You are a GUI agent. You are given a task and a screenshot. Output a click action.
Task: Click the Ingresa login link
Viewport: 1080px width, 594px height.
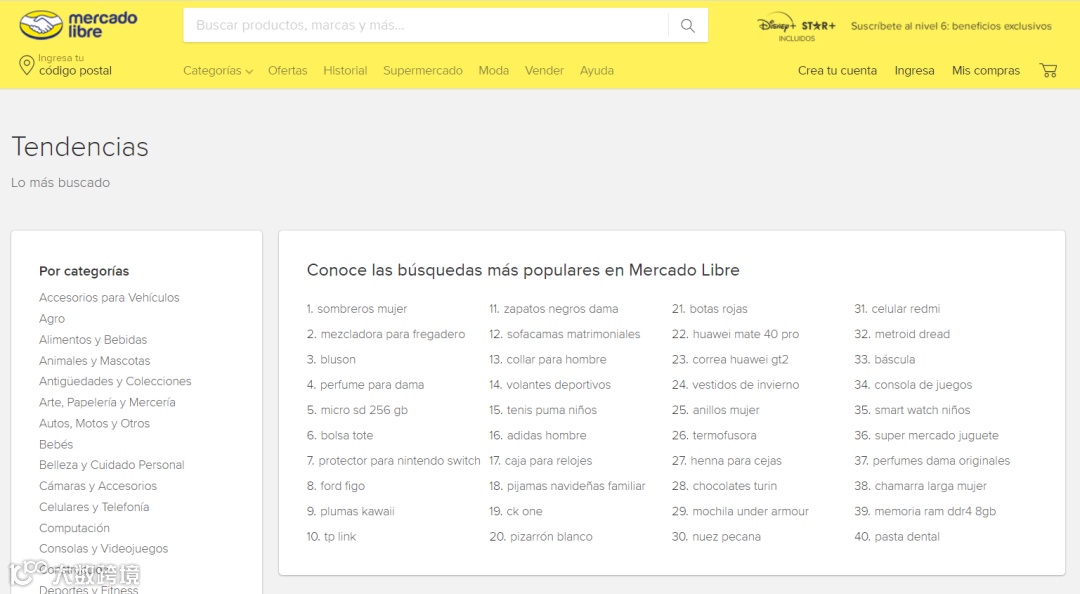pos(914,70)
